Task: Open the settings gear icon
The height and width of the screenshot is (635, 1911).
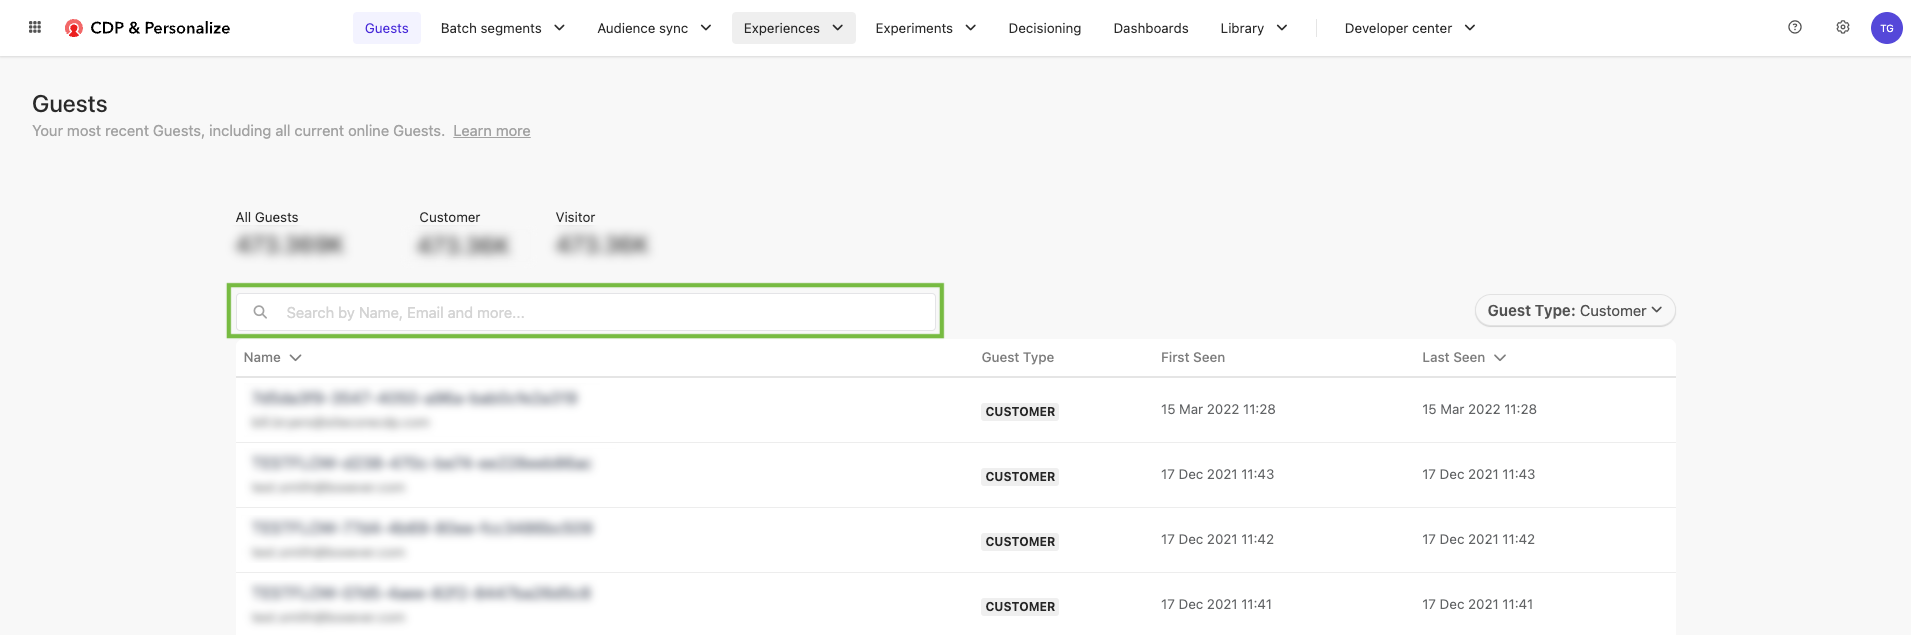Action: (x=1843, y=28)
